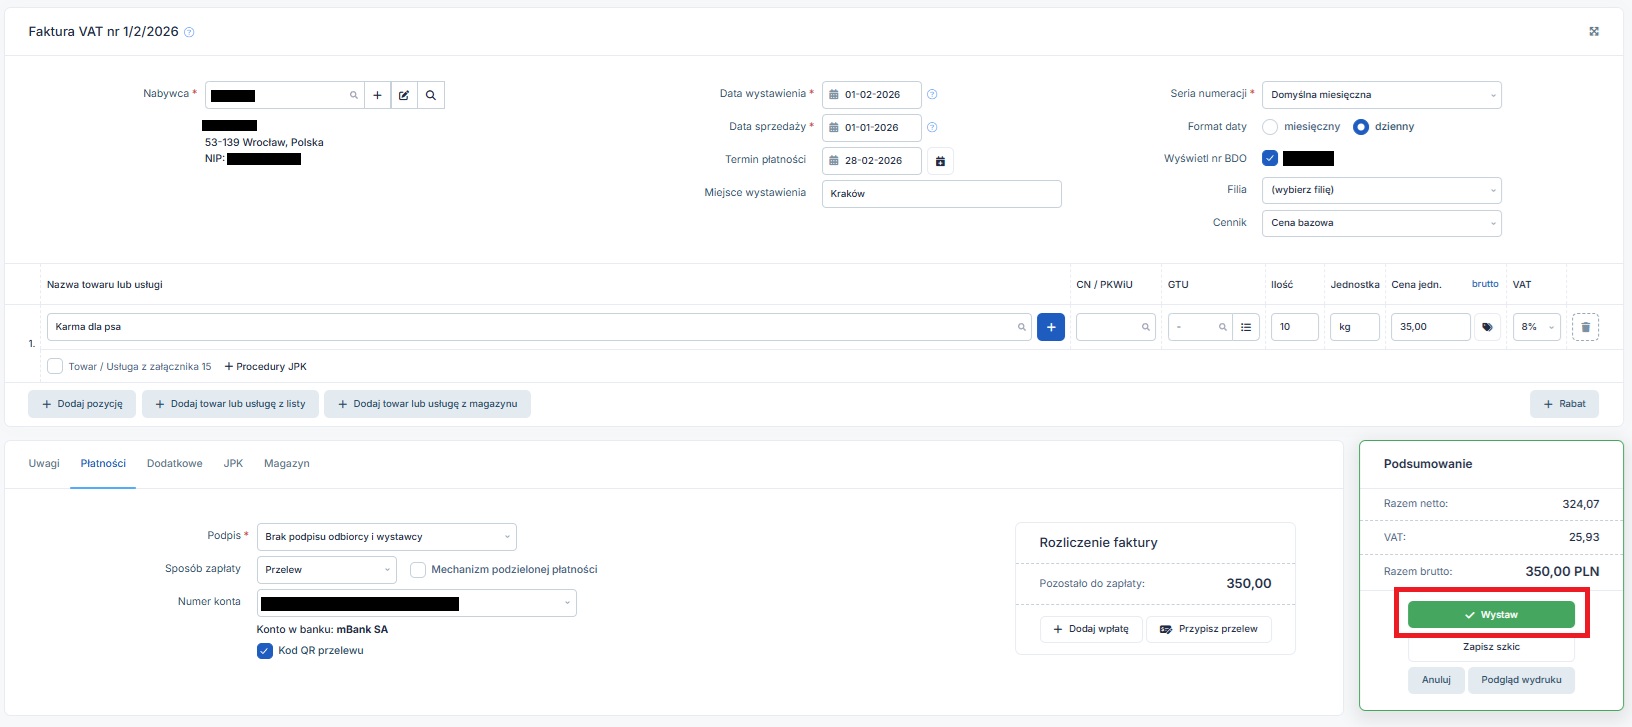Open the "Magazyn" tab

(287, 464)
